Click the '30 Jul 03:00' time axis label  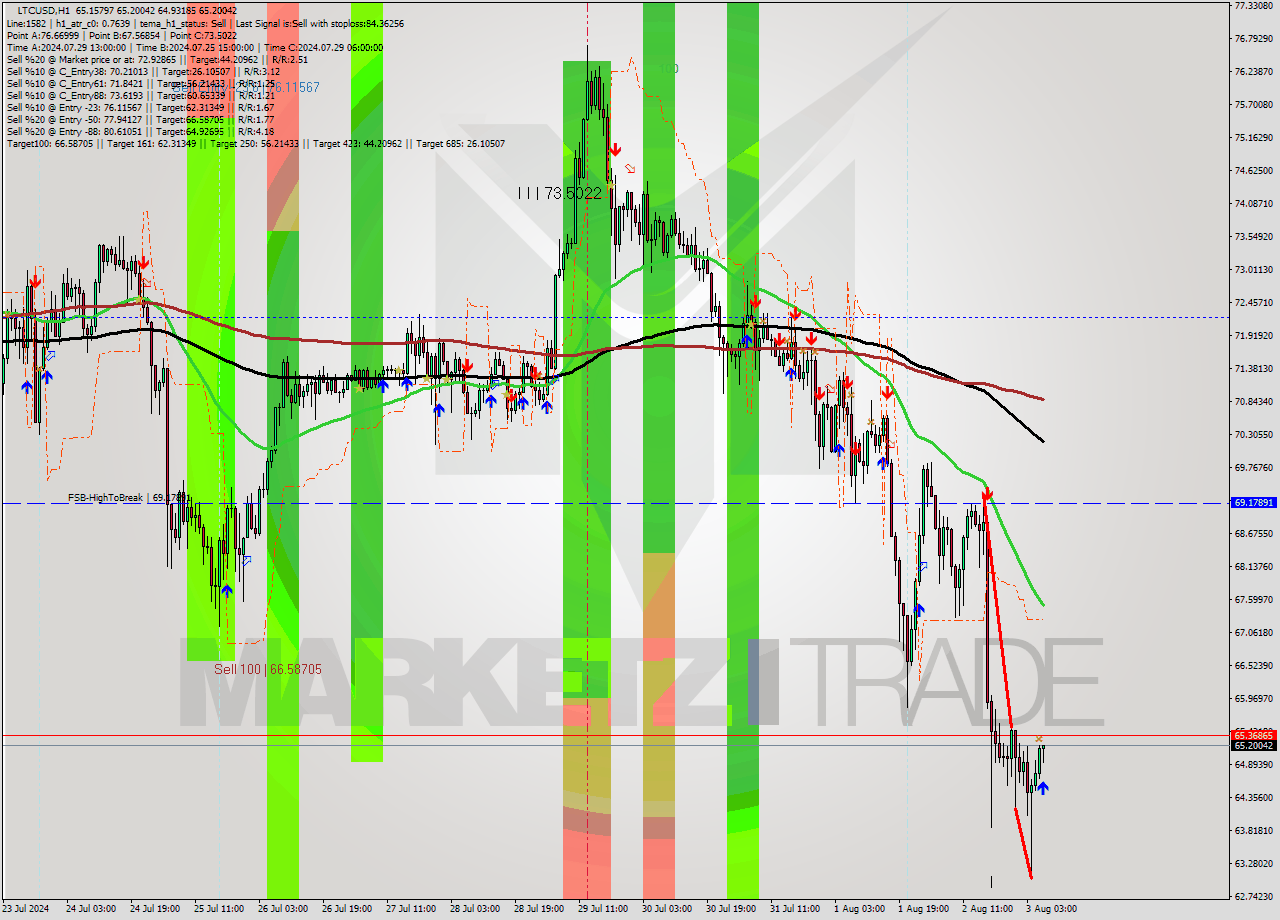pyautogui.click(x=666, y=909)
